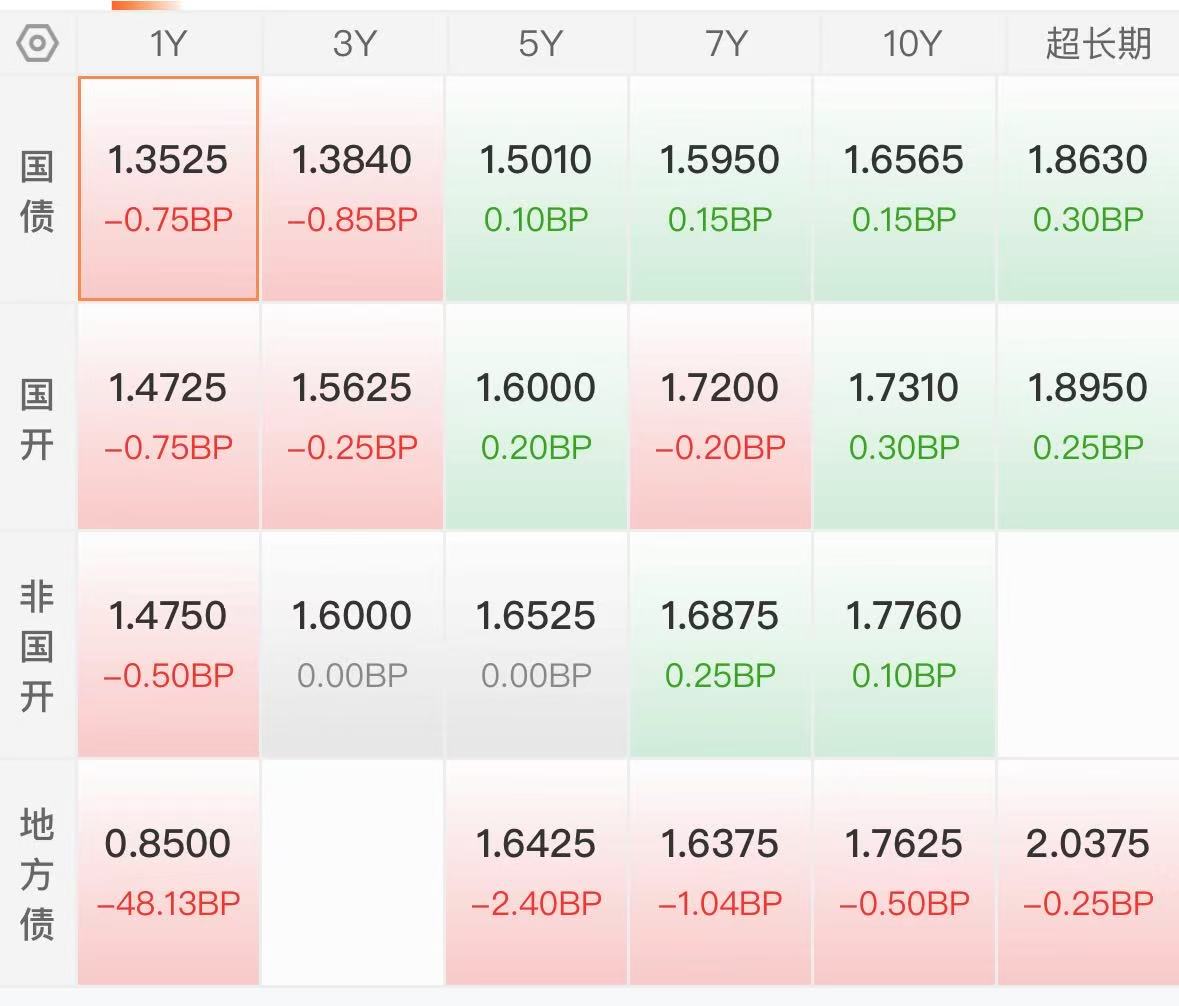
Task: Open the 国开 row label
Action: (37, 419)
